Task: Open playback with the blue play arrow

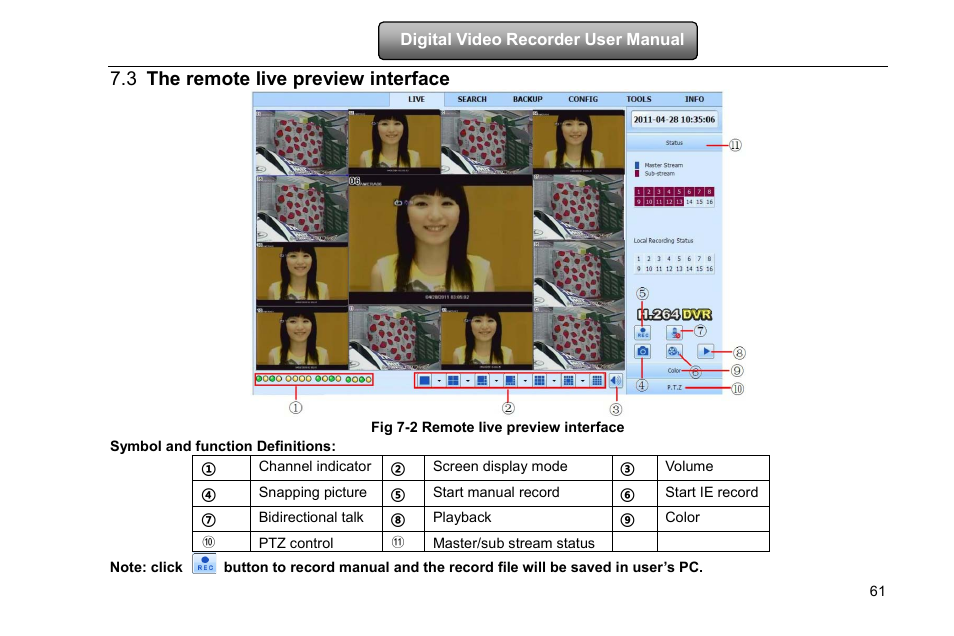Action: tap(705, 351)
